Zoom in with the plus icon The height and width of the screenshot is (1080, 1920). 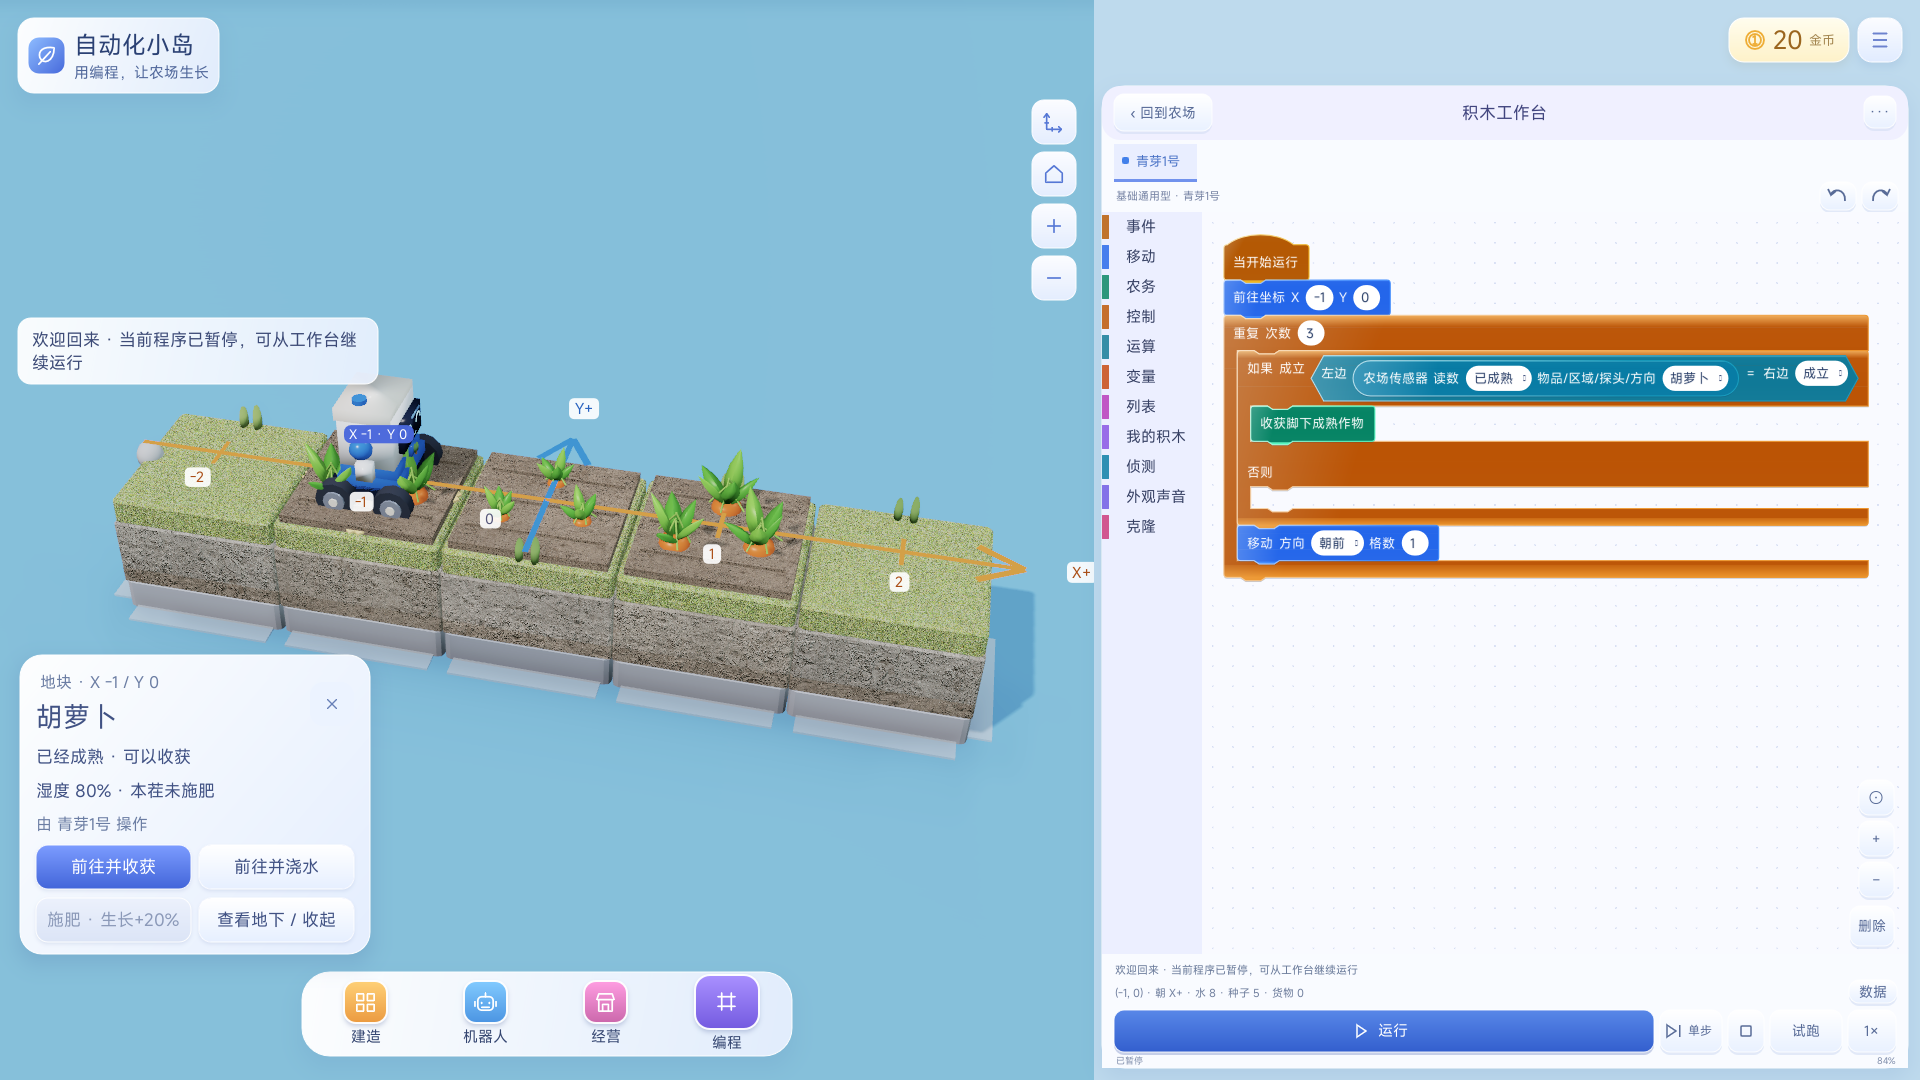click(1053, 227)
